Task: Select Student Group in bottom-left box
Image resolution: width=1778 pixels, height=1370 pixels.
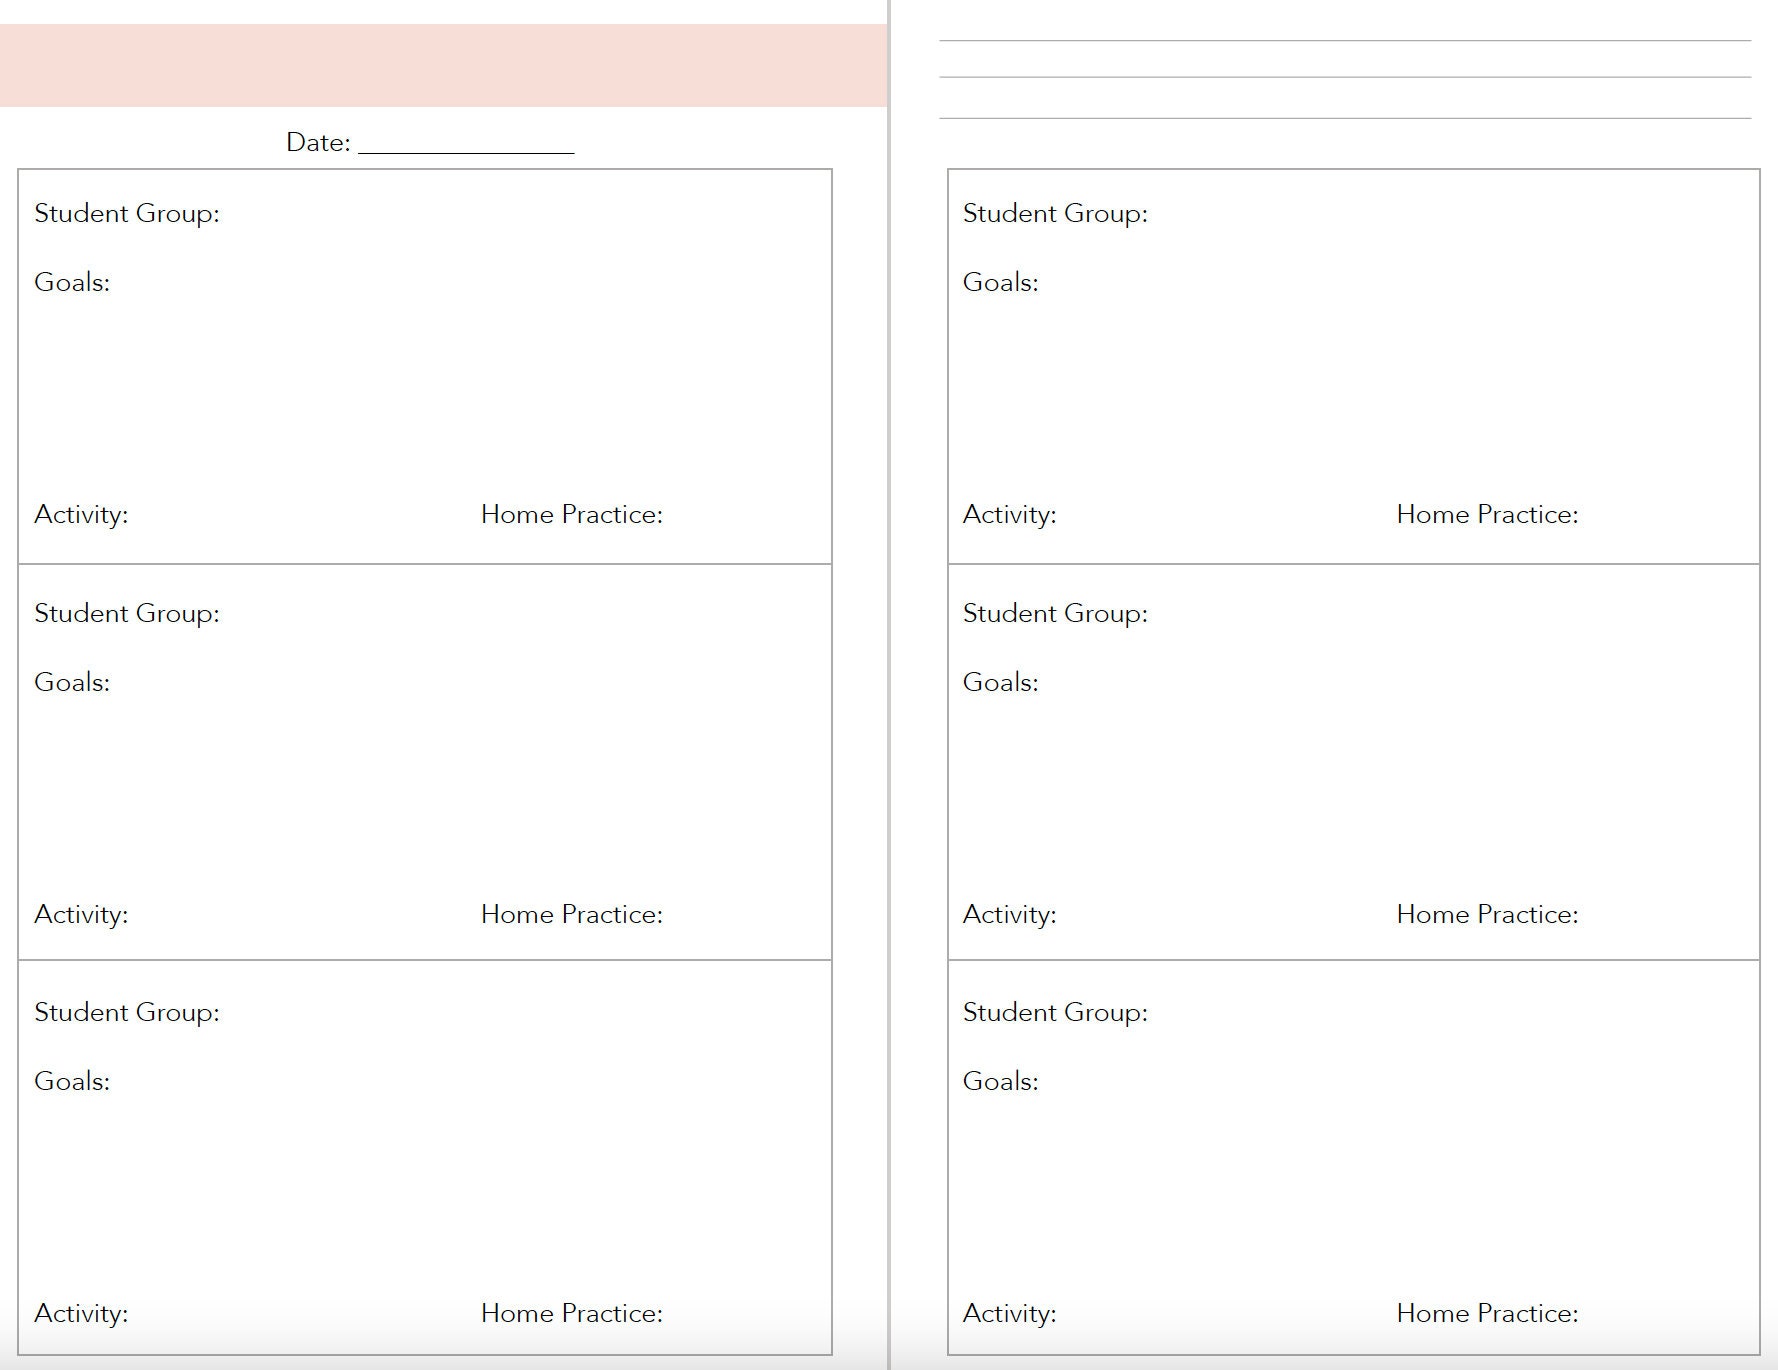Action: pyautogui.click(x=127, y=1013)
